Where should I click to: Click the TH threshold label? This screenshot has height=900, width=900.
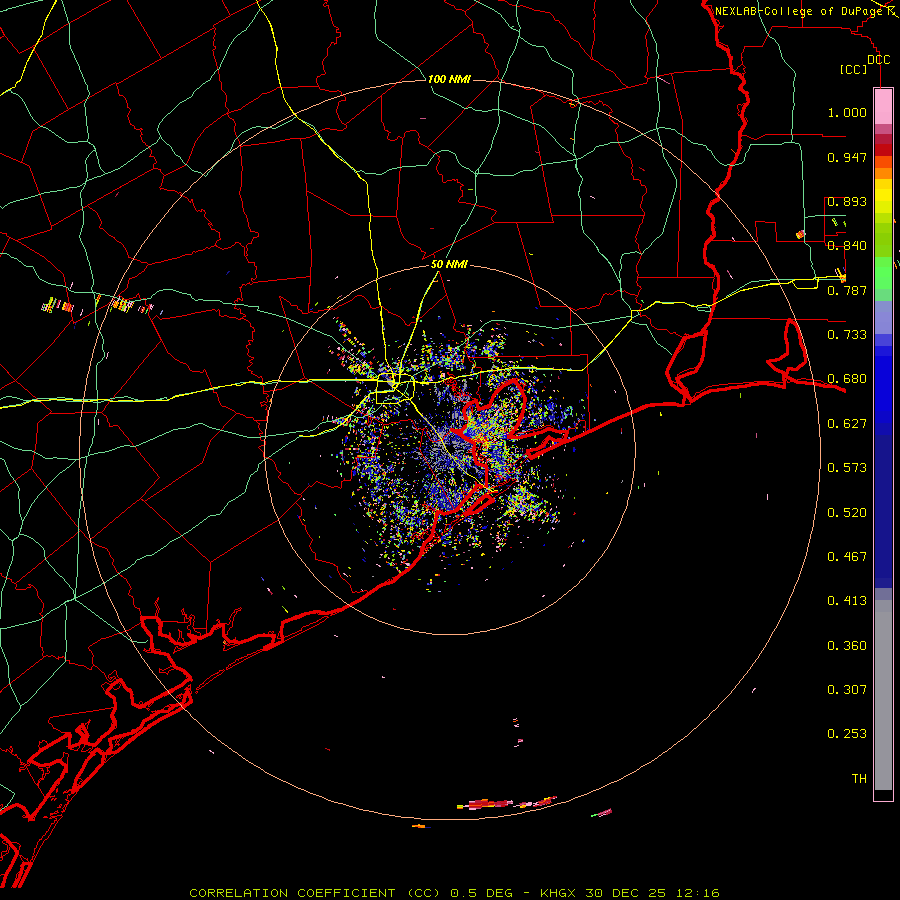[x=859, y=779]
